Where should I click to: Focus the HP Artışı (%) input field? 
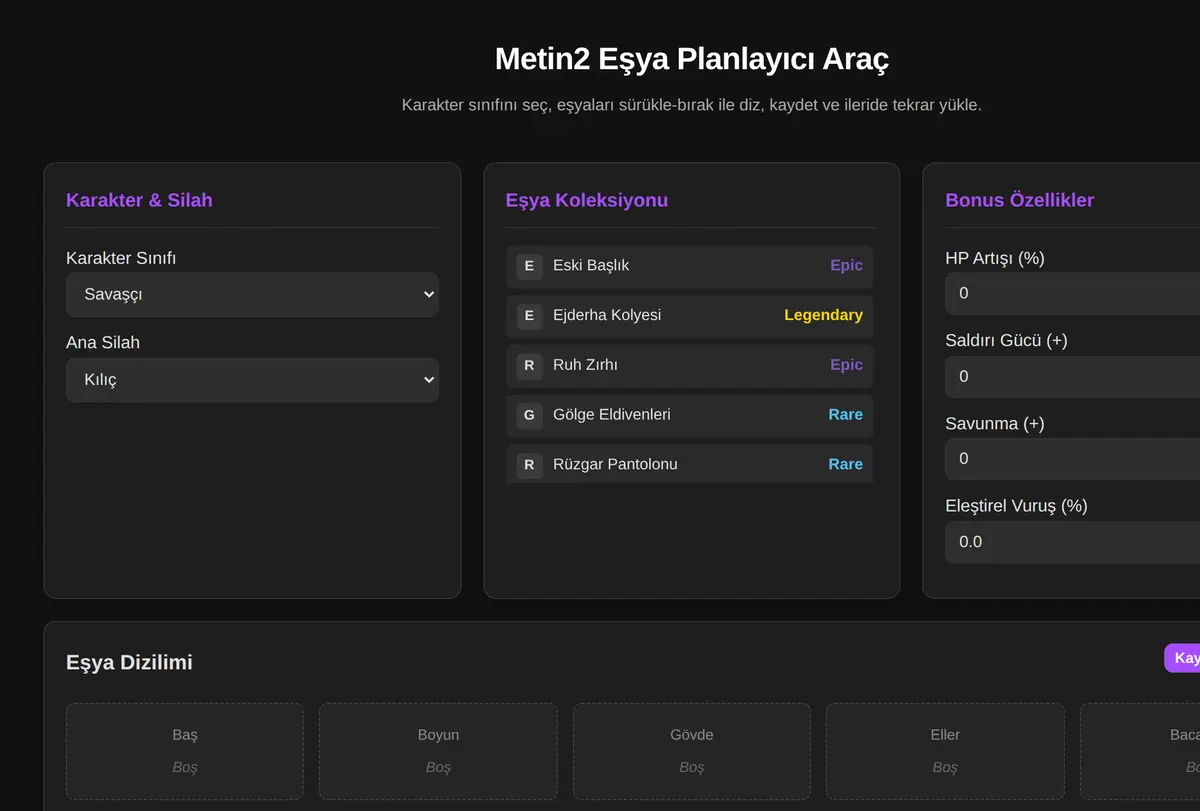(1072, 293)
